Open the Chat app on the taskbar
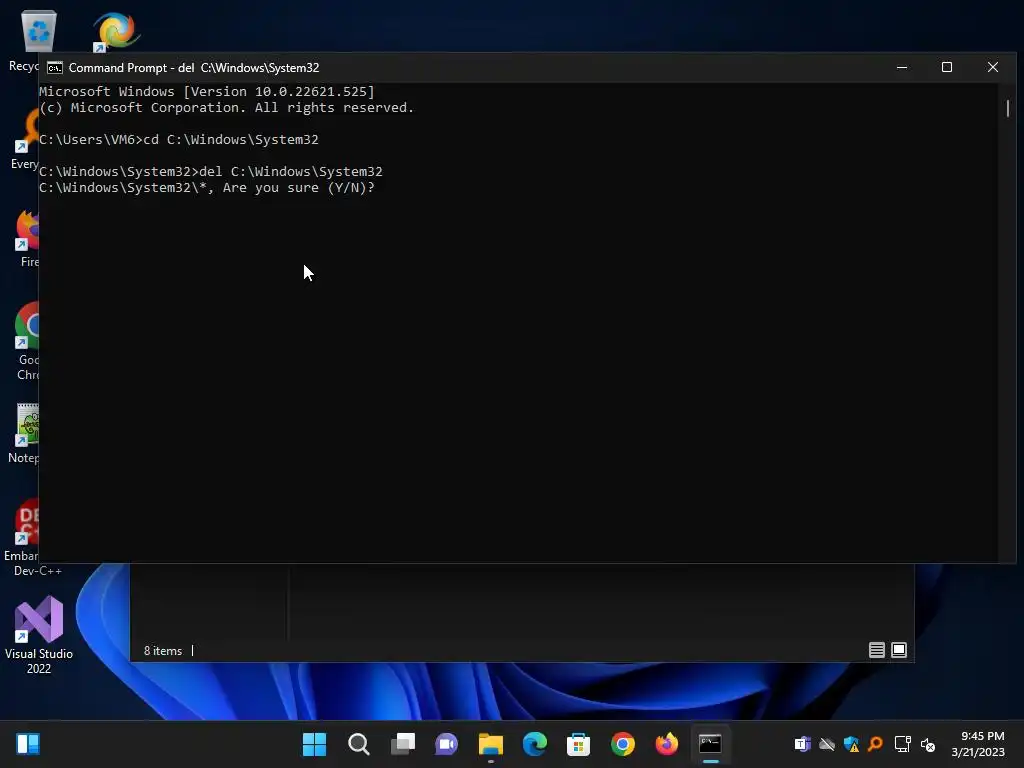The width and height of the screenshot is (1024, 768). (447, 744)
